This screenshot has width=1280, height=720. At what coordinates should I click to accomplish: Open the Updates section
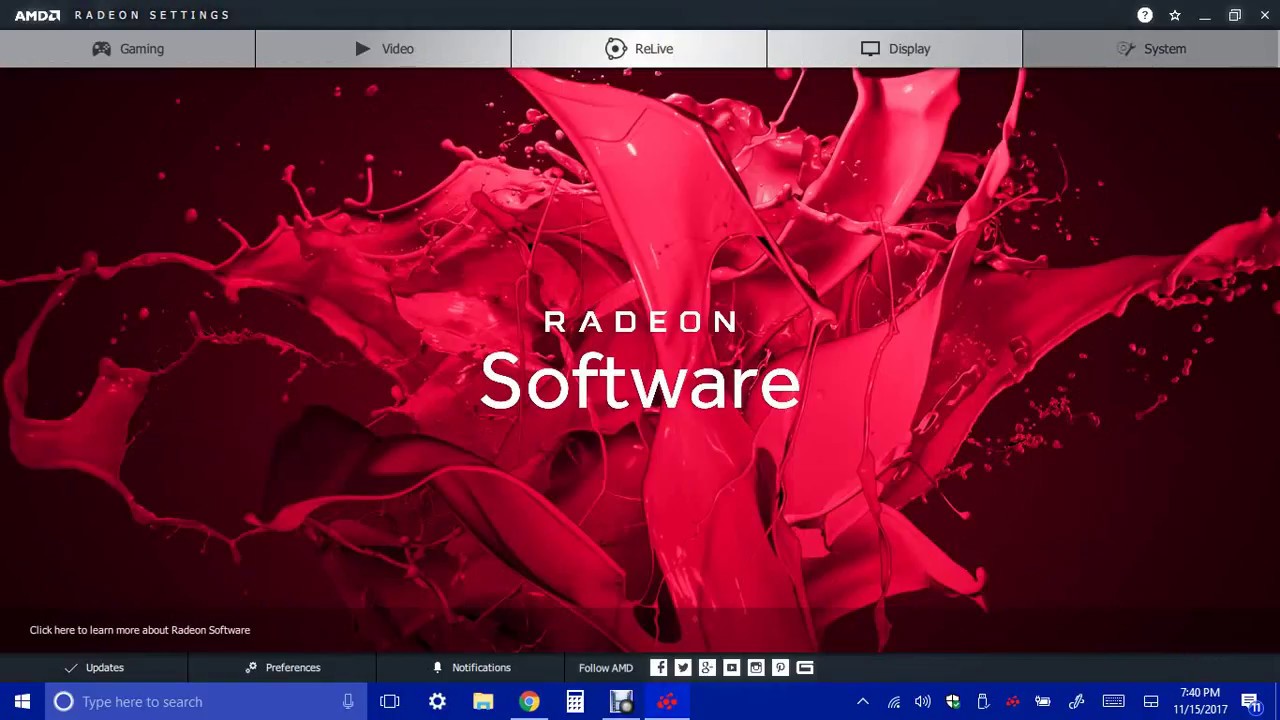[x=94, y=667]
